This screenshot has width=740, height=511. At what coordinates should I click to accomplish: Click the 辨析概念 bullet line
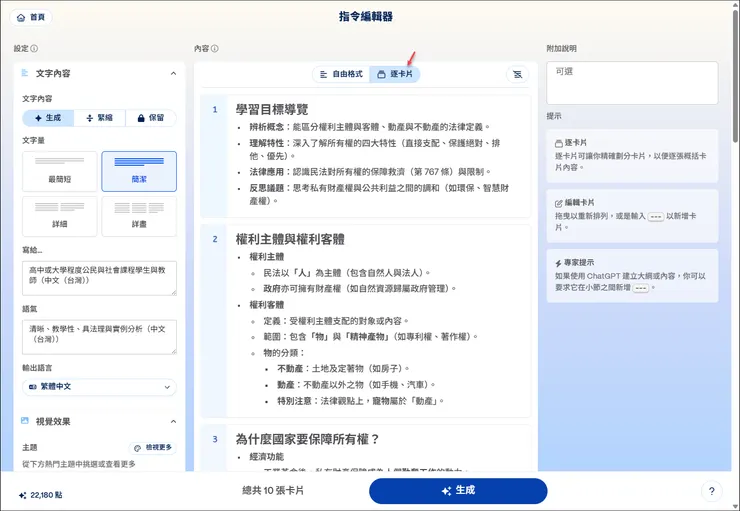[x=370, y=127]
